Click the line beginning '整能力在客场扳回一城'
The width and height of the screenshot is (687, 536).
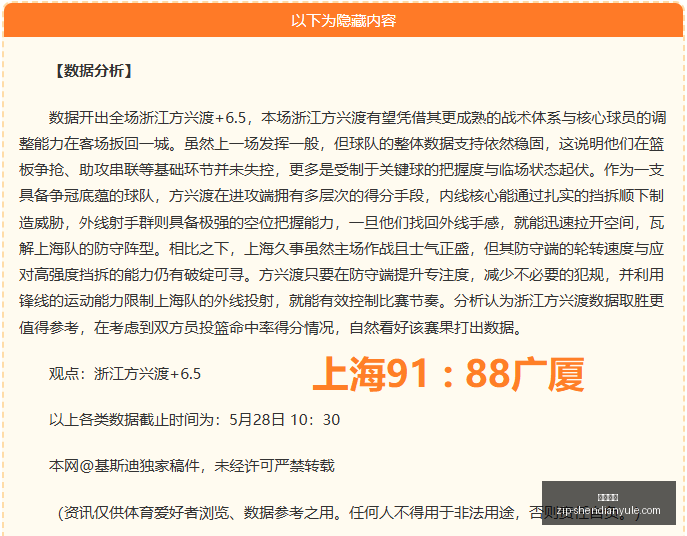point(341,144)
